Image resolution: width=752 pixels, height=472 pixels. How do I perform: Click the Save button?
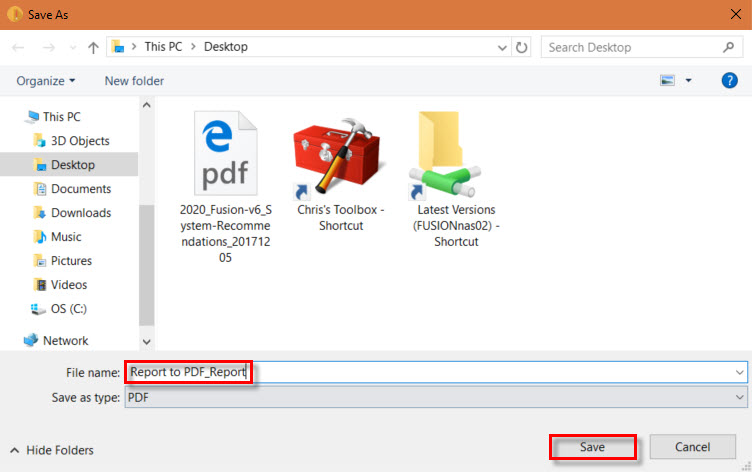pyautogui.click(x=593, y=447)
